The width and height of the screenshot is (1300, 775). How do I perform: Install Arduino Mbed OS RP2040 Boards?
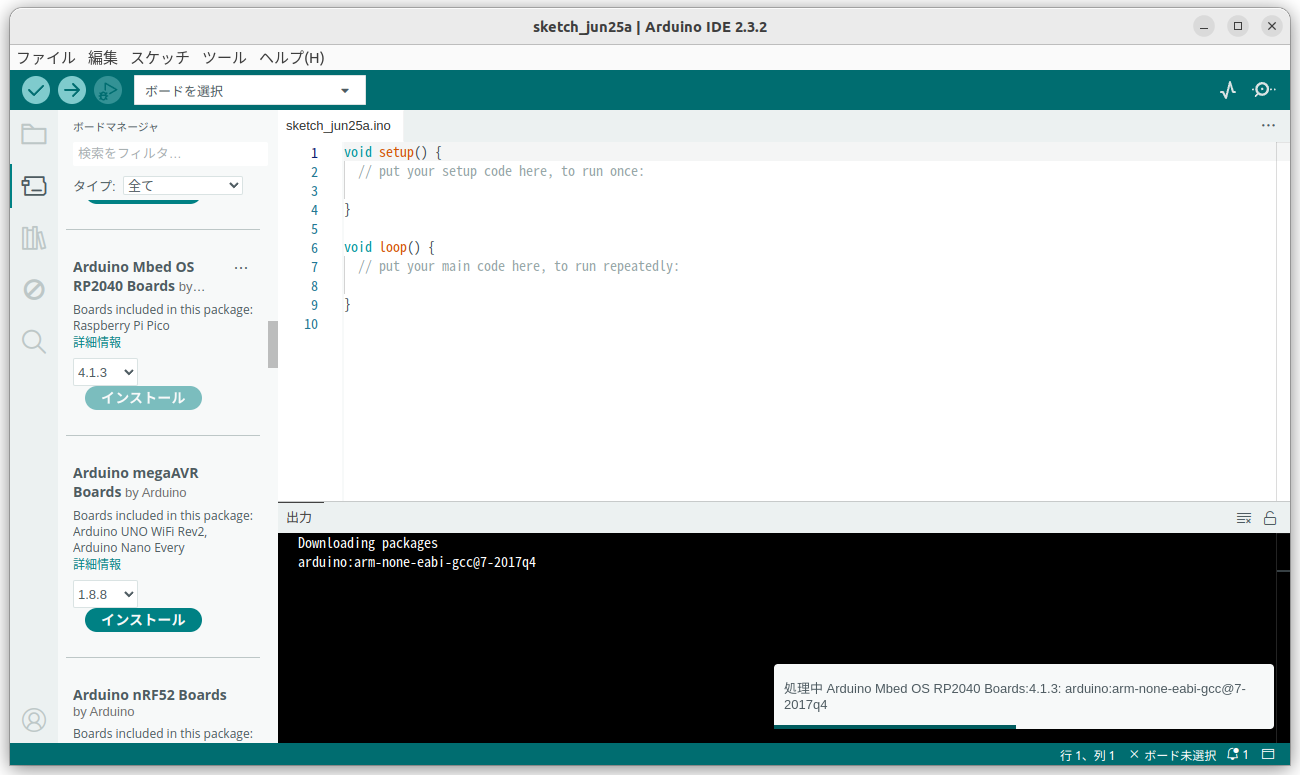click(142, 397)
